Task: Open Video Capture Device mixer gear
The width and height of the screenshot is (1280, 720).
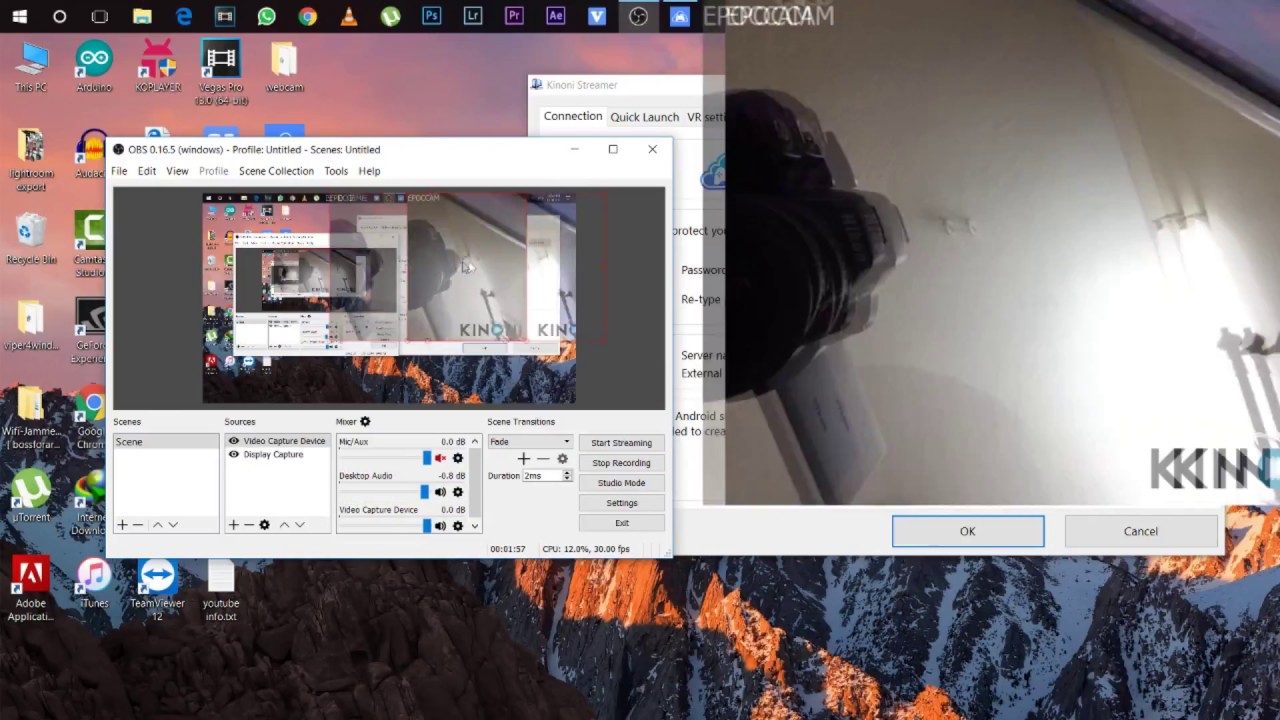Action: (458, 526)
